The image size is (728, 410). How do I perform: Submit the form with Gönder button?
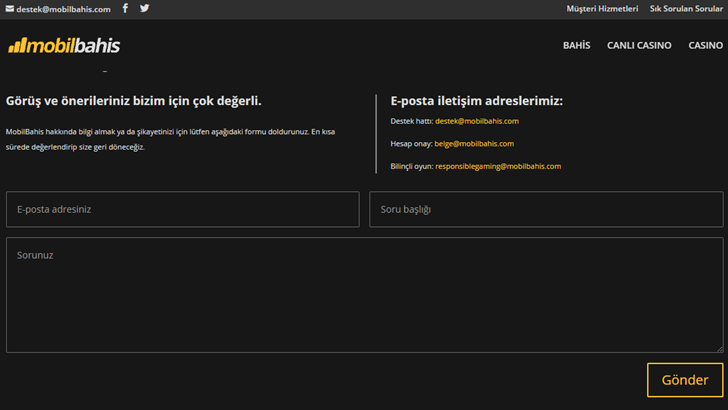coord(685,380)
